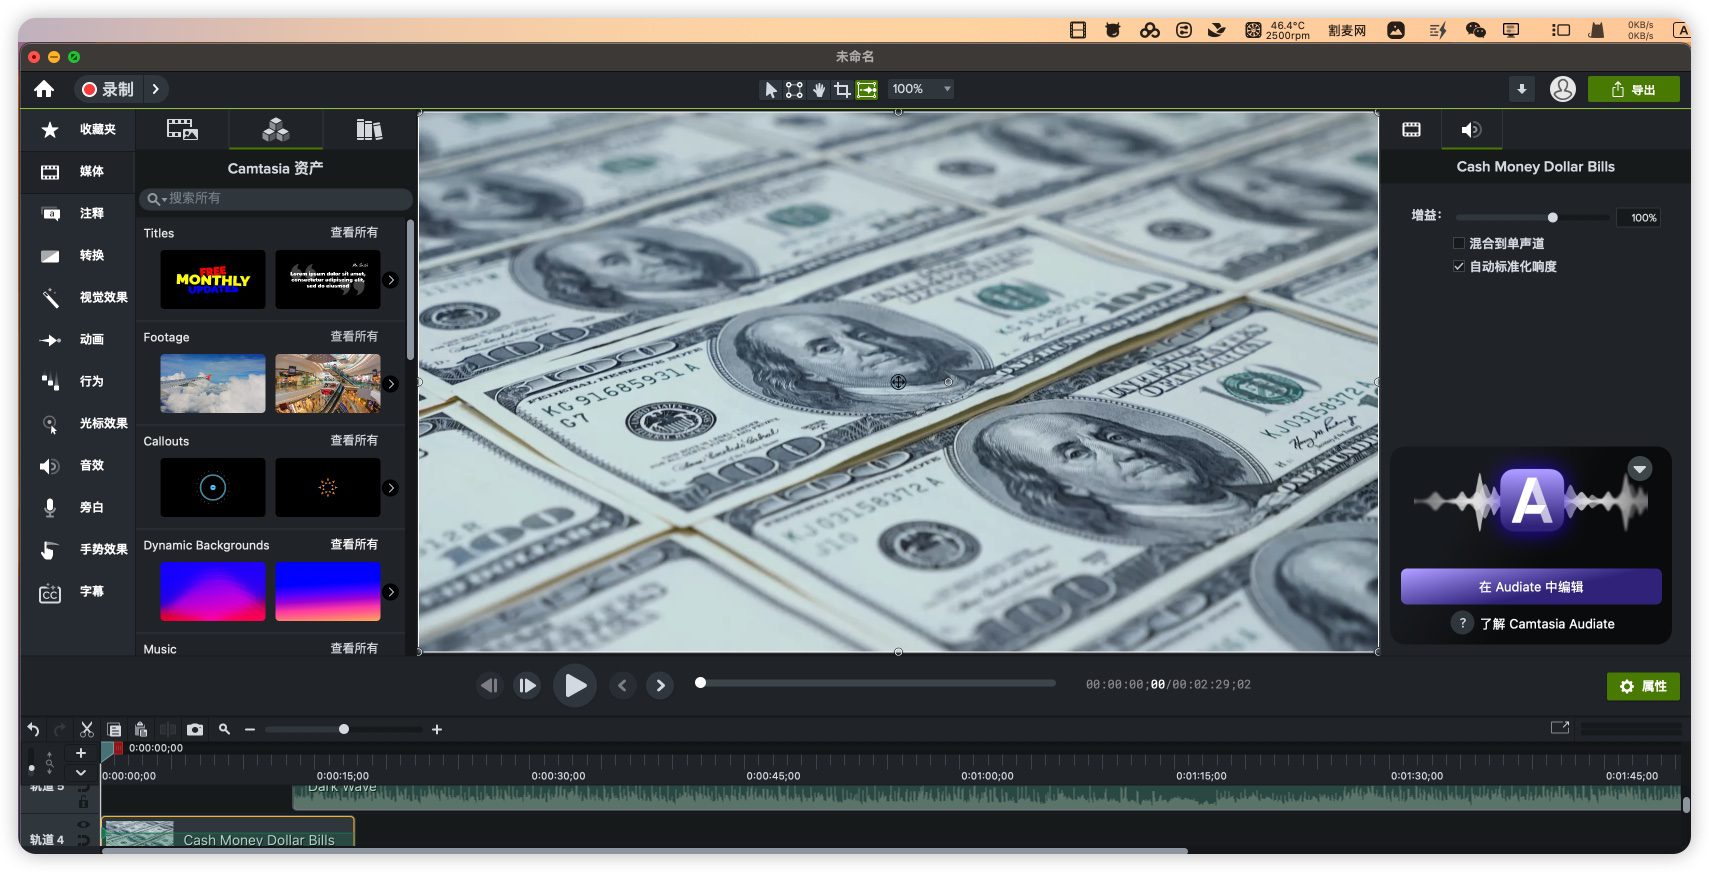Image resolution: width=1709 pixels, height=872 pixels.
Task: Adjust the 增益 gain slider handle
Action: tap(1552, 217)
